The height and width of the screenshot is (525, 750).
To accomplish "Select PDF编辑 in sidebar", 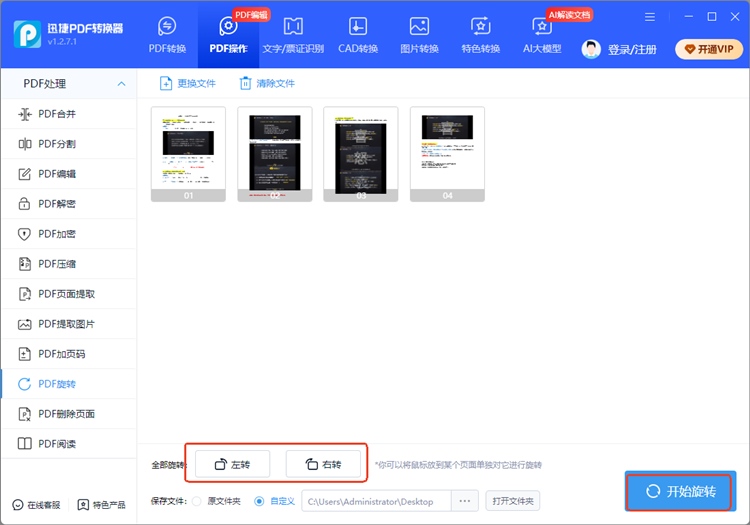I will [69, 174].
